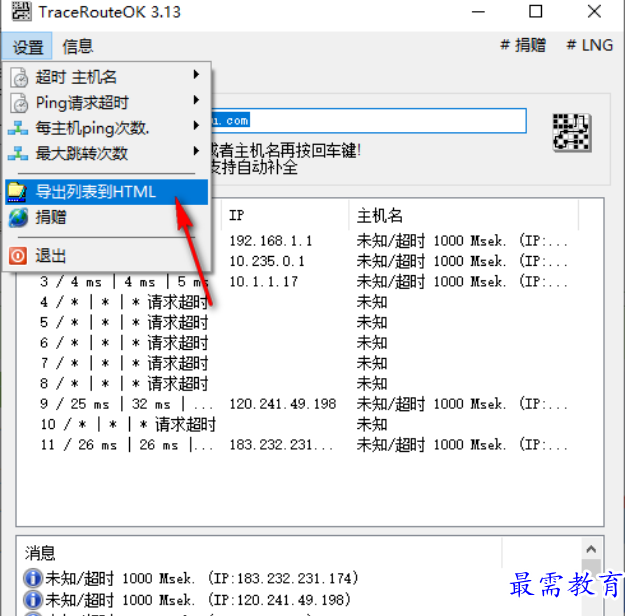
Task: Click the 消息 header of message panel
Action: (x=39, y=553)
